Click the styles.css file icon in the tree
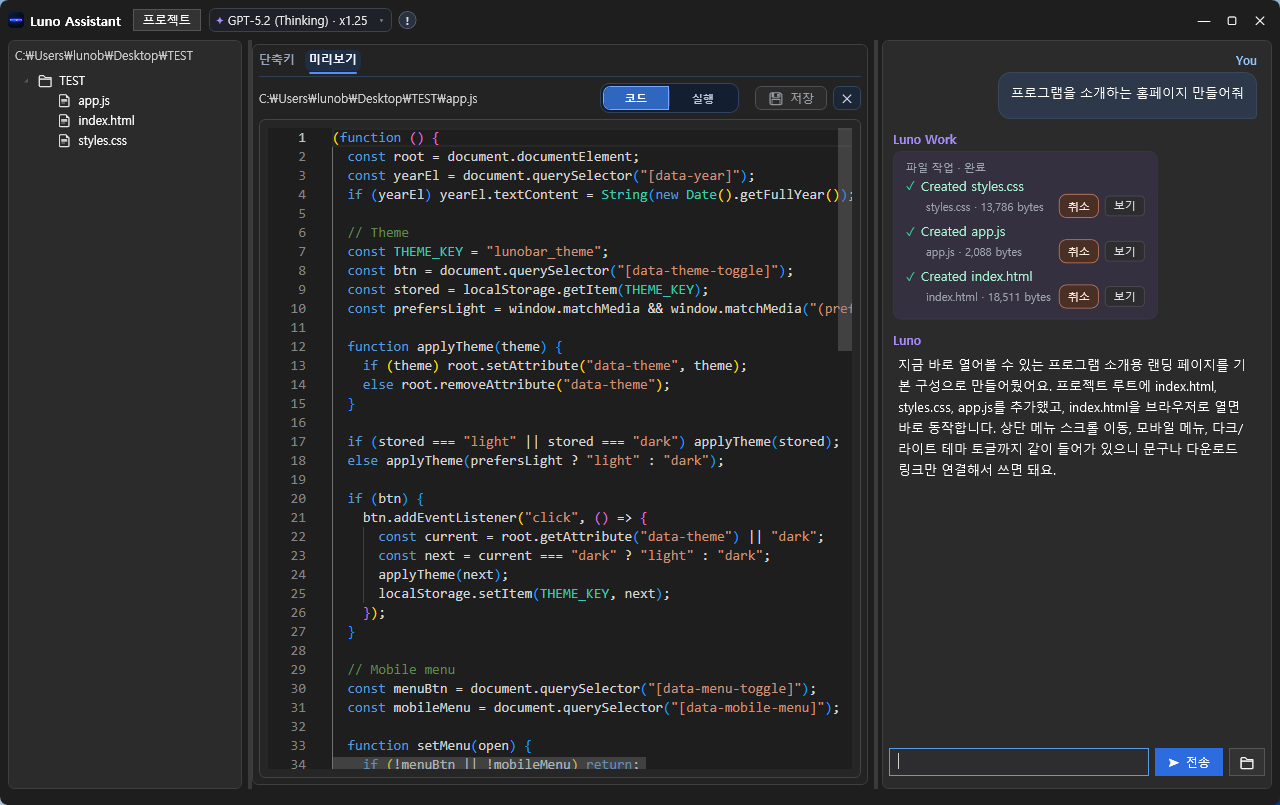This screenshot has width=1280, height=805. click(x=65, y=141)
